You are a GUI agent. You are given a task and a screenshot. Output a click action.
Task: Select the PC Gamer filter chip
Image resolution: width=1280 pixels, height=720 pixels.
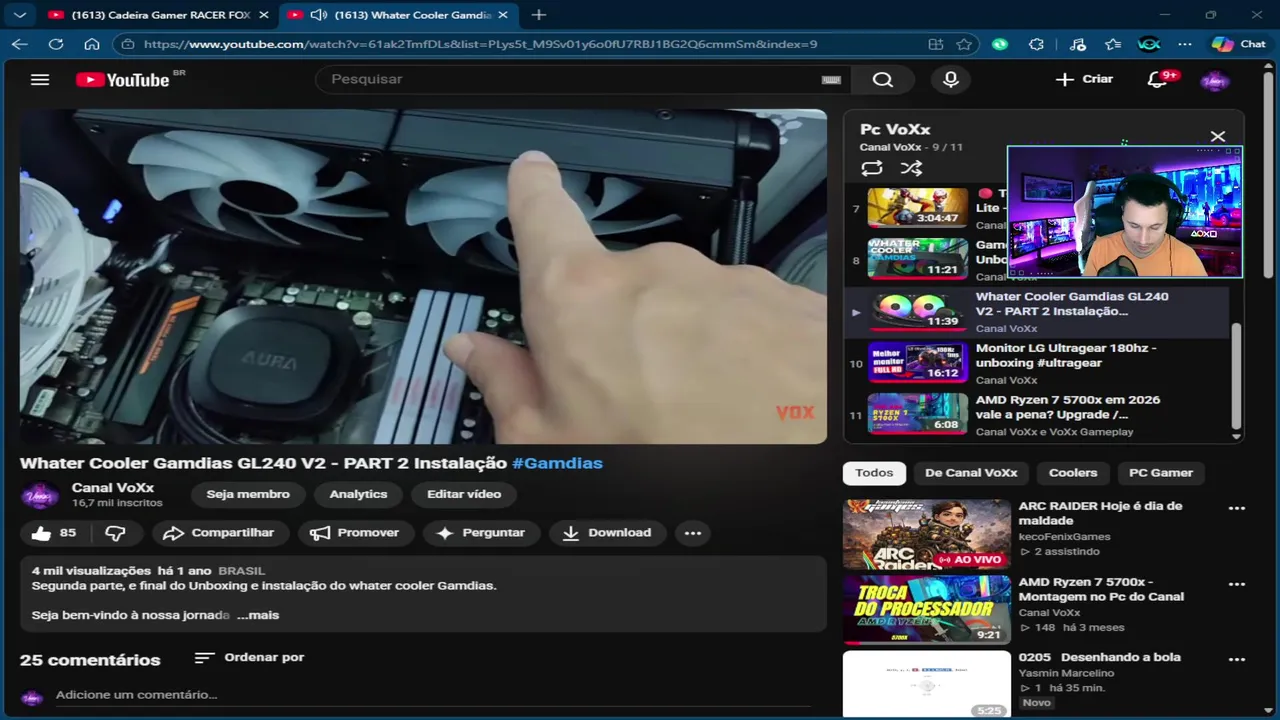click(1161, 473)
